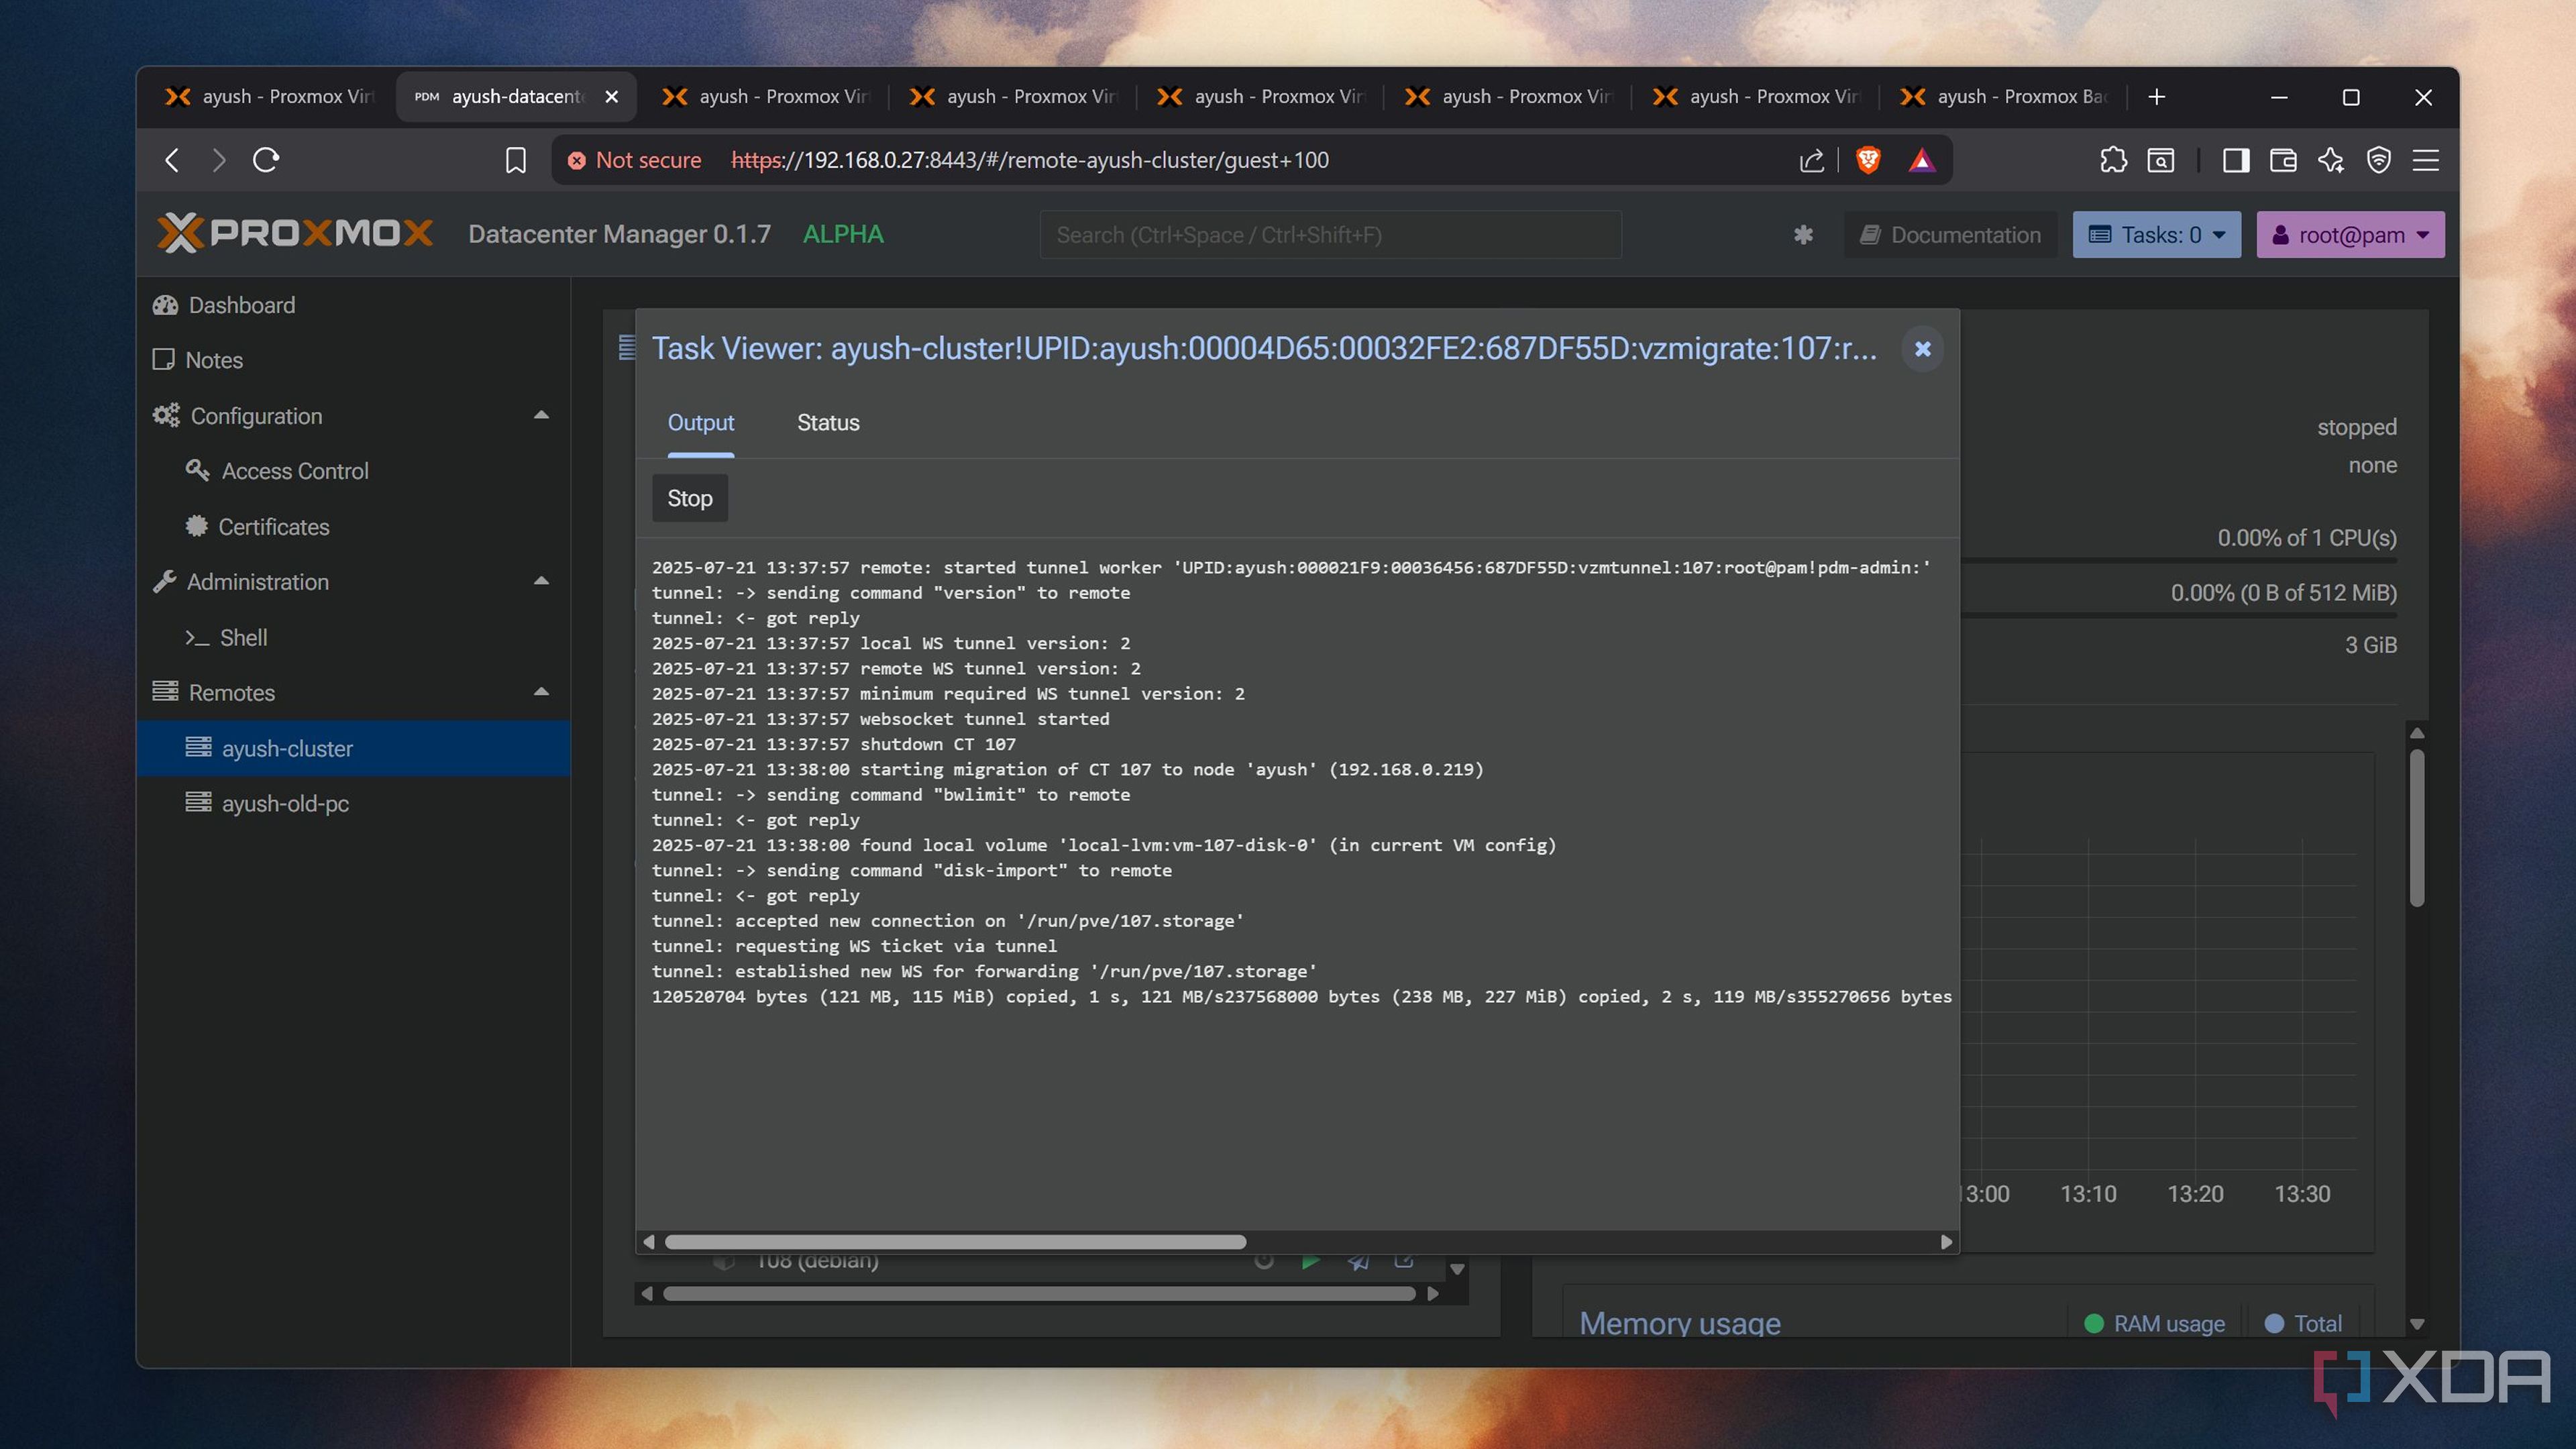Viewport: 2576px width, 1449px height.
Task: Bookmark this page
Action: click(515, 160)
